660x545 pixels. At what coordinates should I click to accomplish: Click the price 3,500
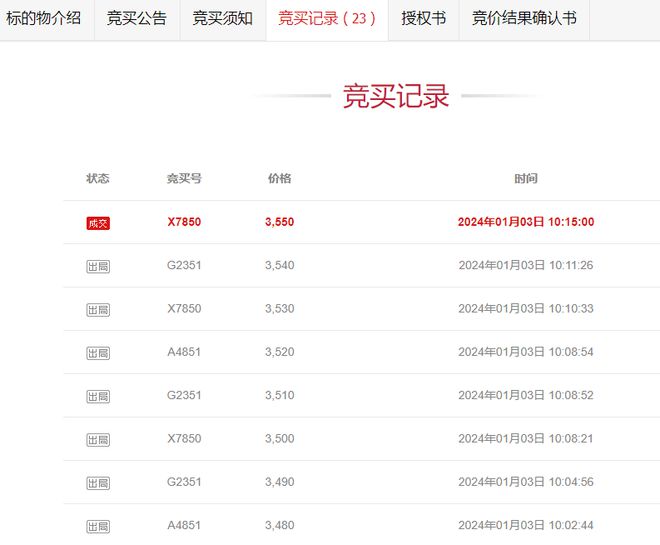click(x=279, y=439)
